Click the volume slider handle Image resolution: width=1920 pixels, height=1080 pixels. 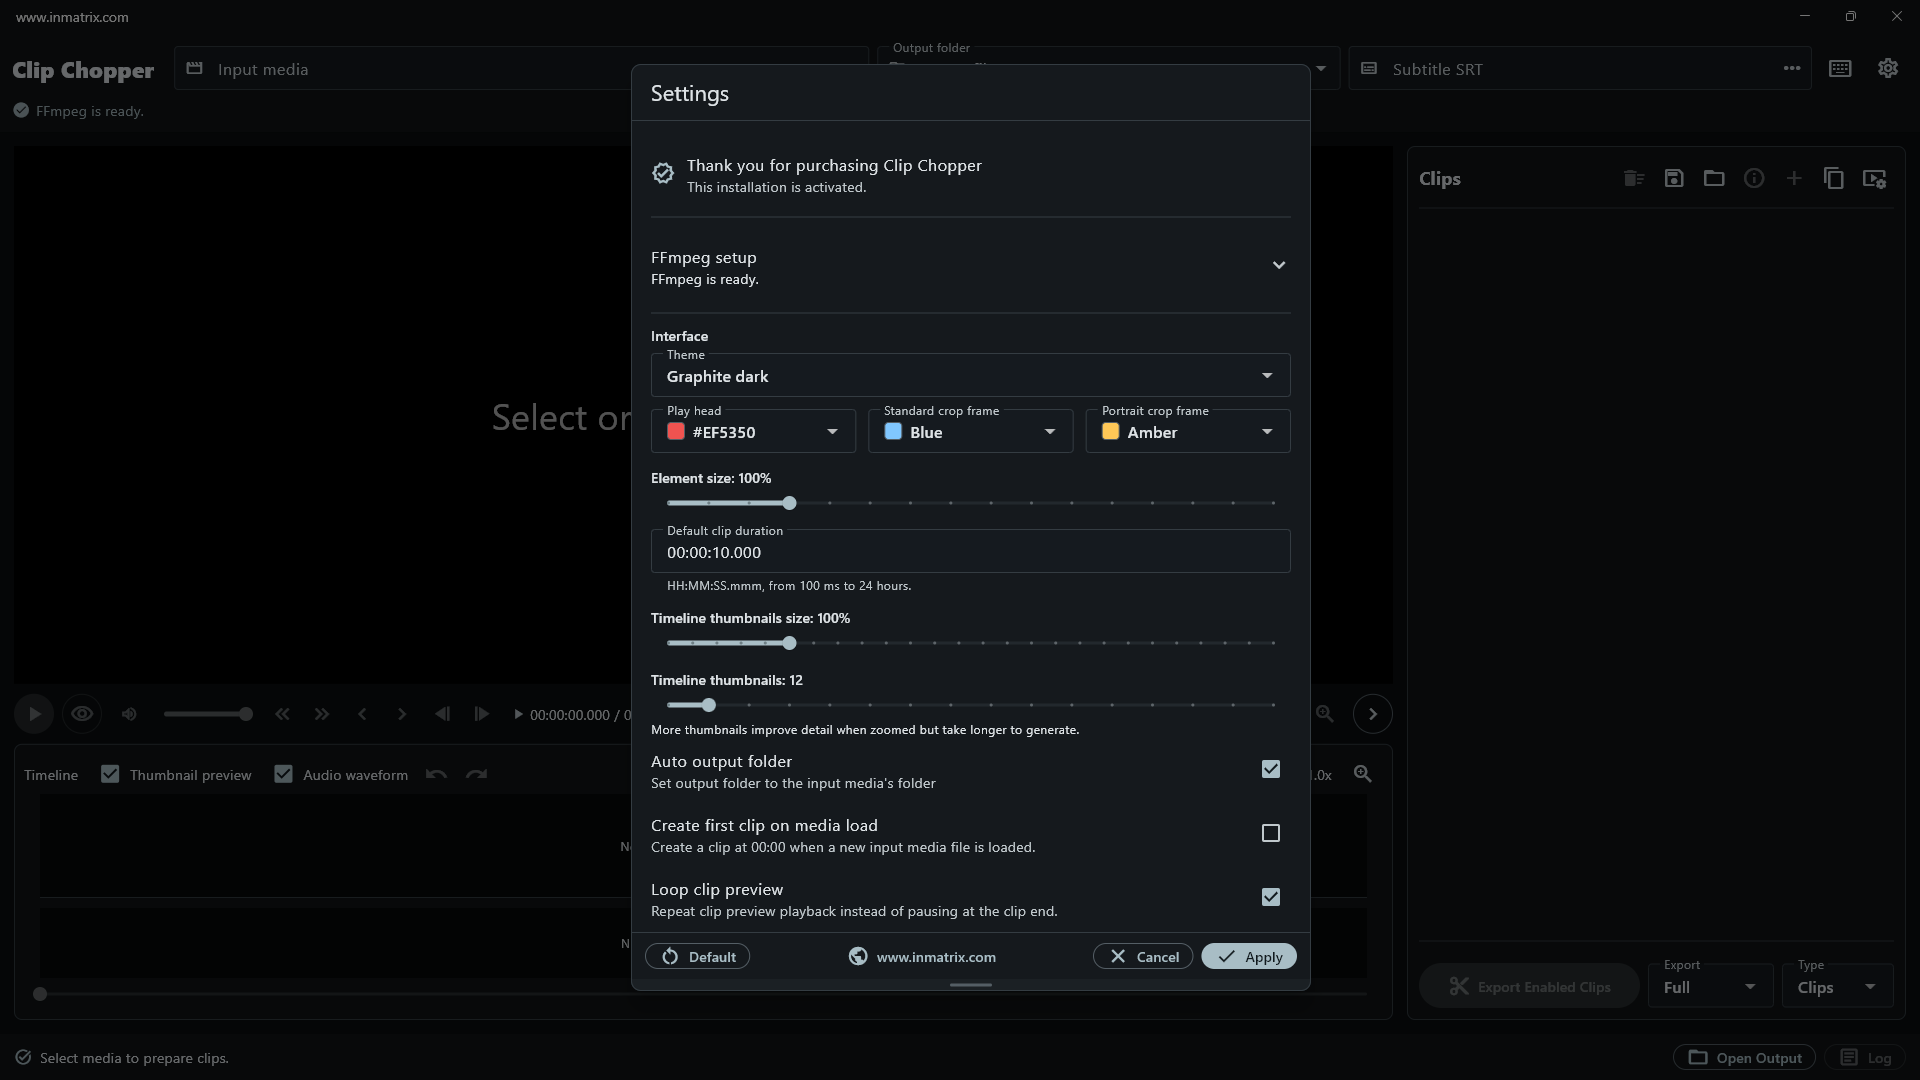tap(246, 714)
